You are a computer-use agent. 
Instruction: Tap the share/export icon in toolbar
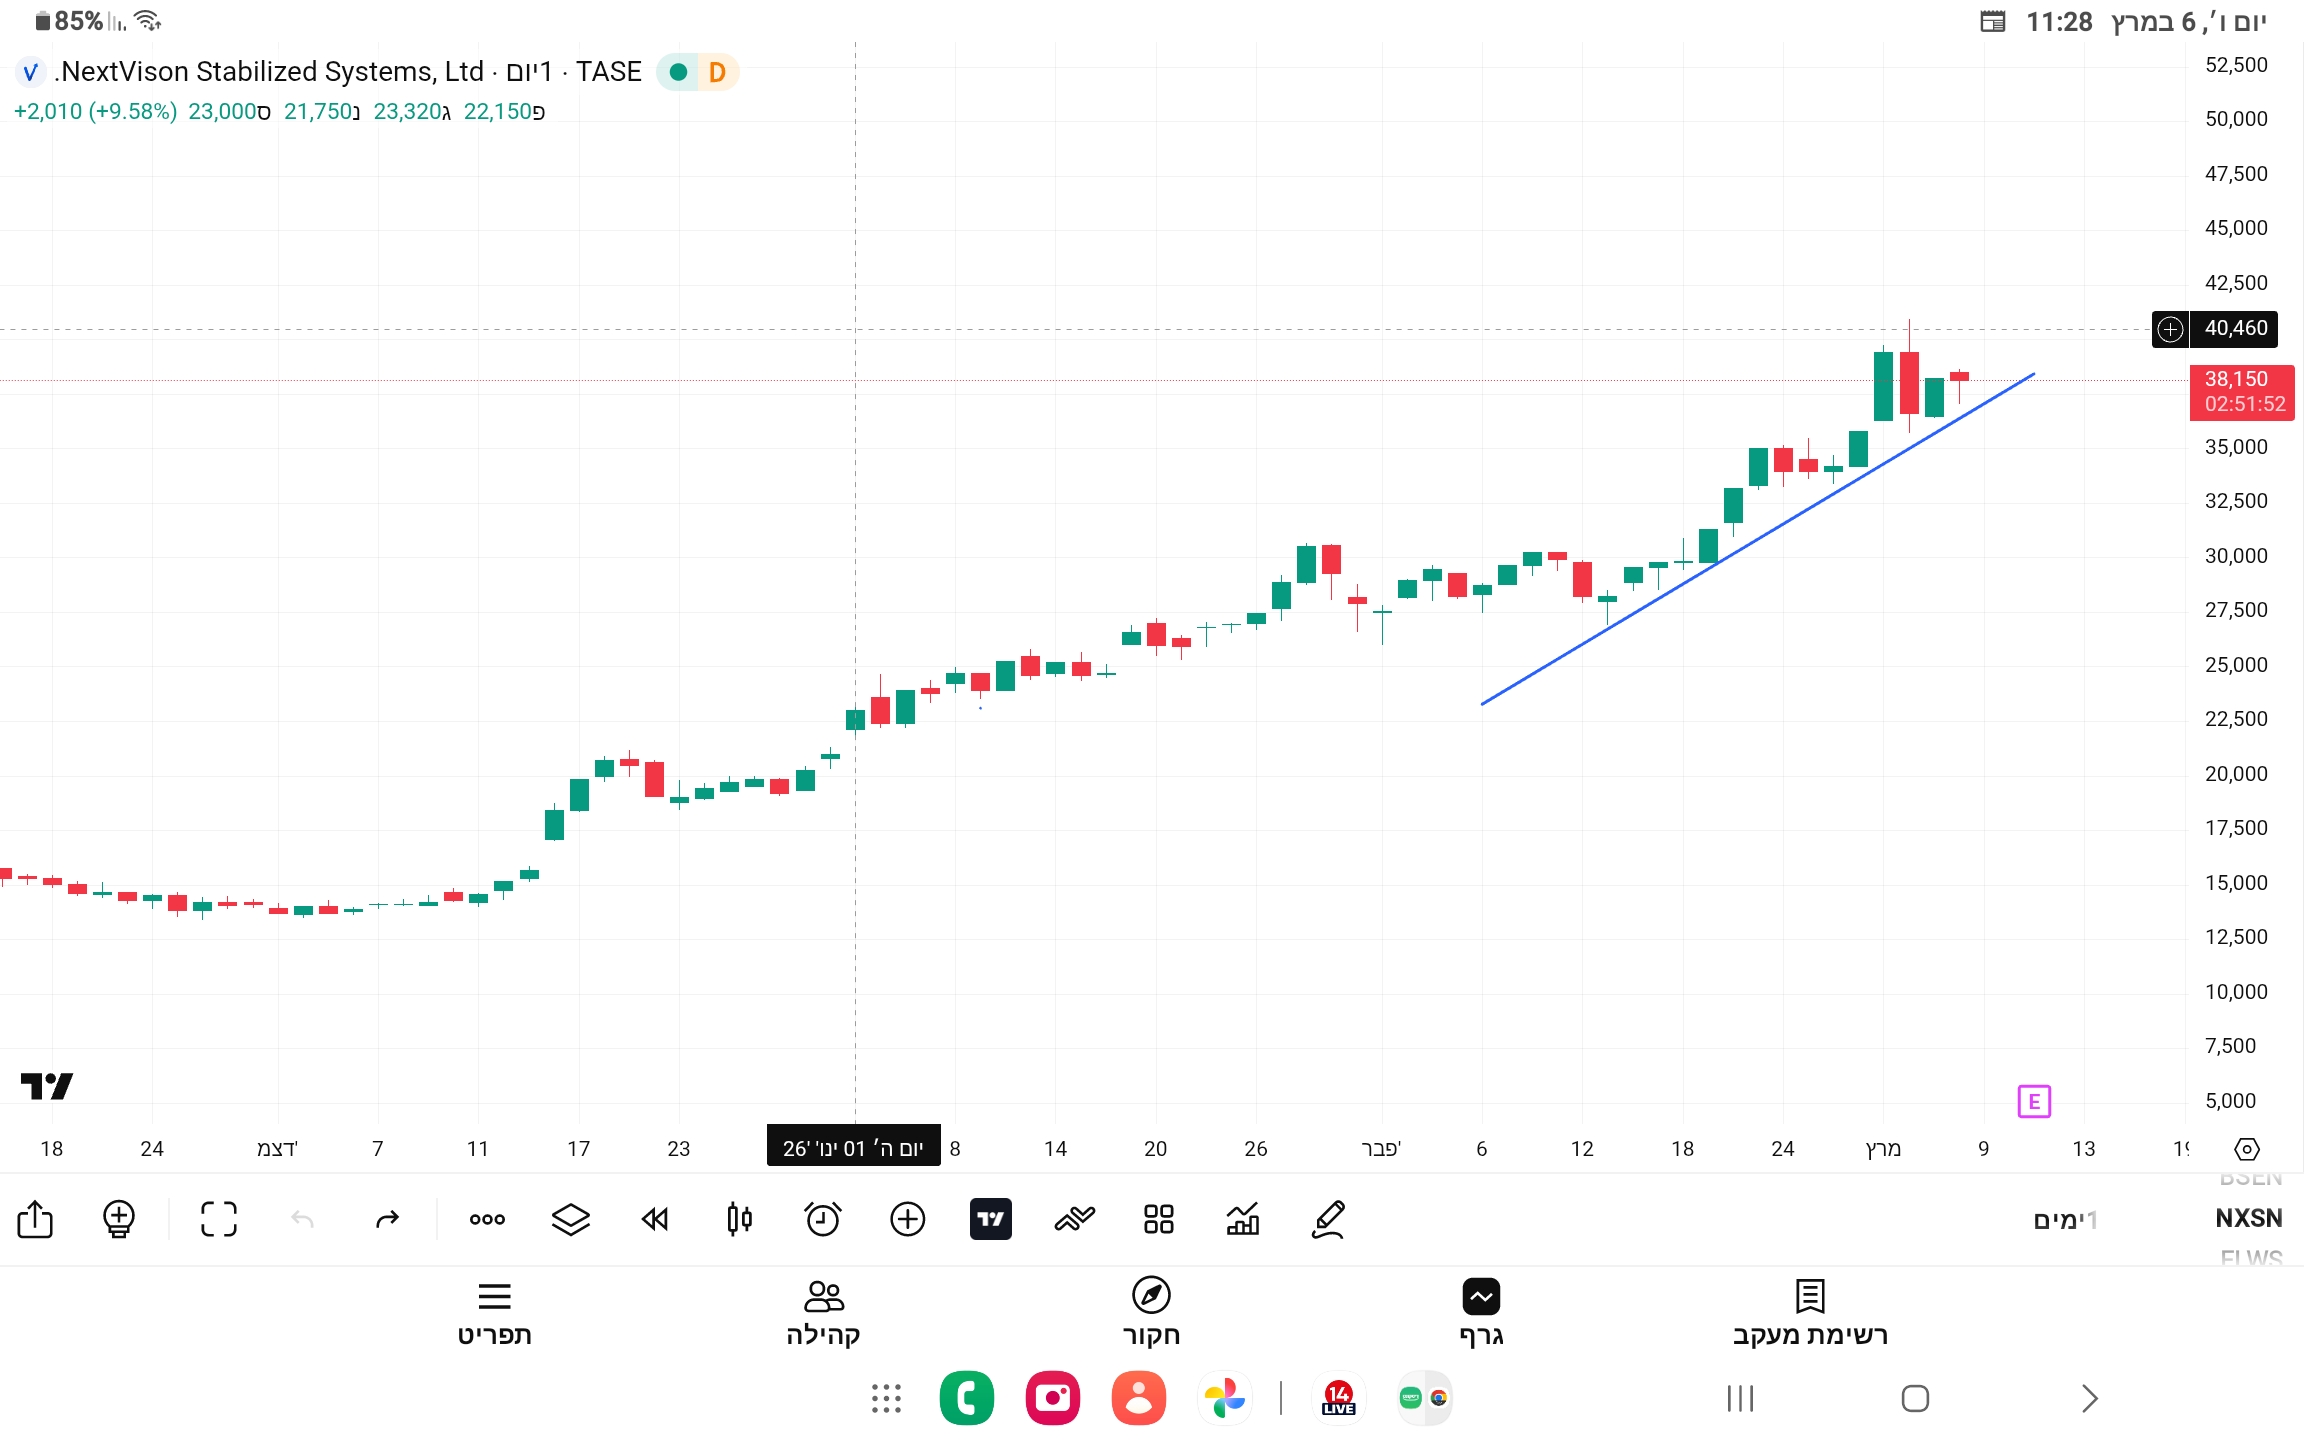coord(35,1219)
